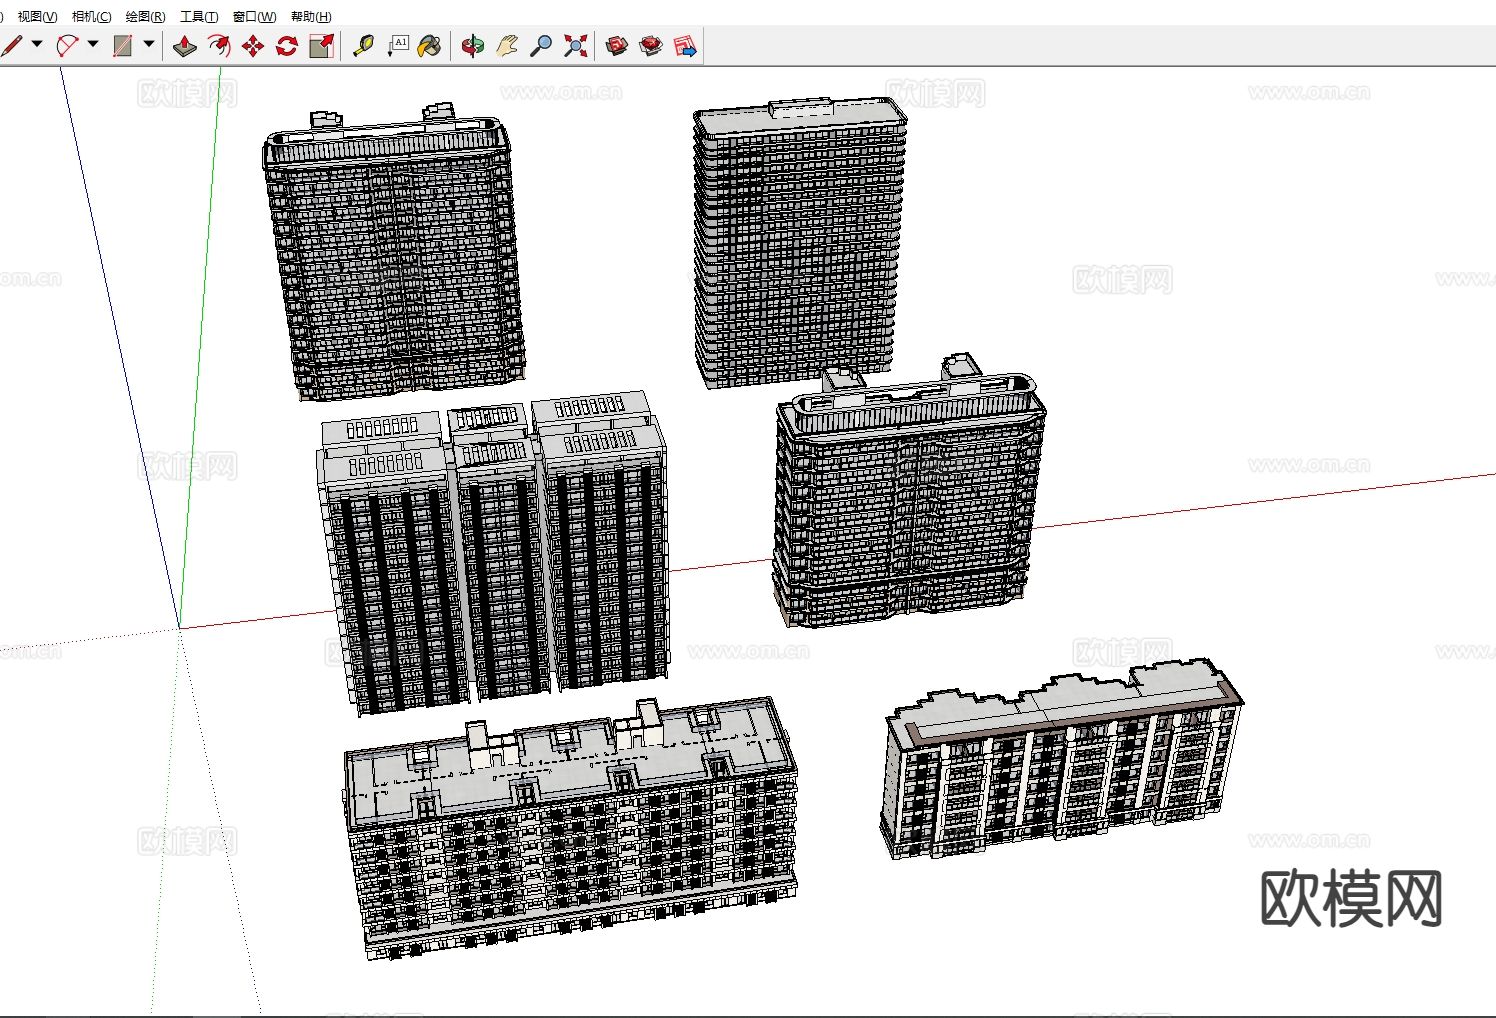
Task: Open the 视图(V) menu
Action: coord(37,16)
